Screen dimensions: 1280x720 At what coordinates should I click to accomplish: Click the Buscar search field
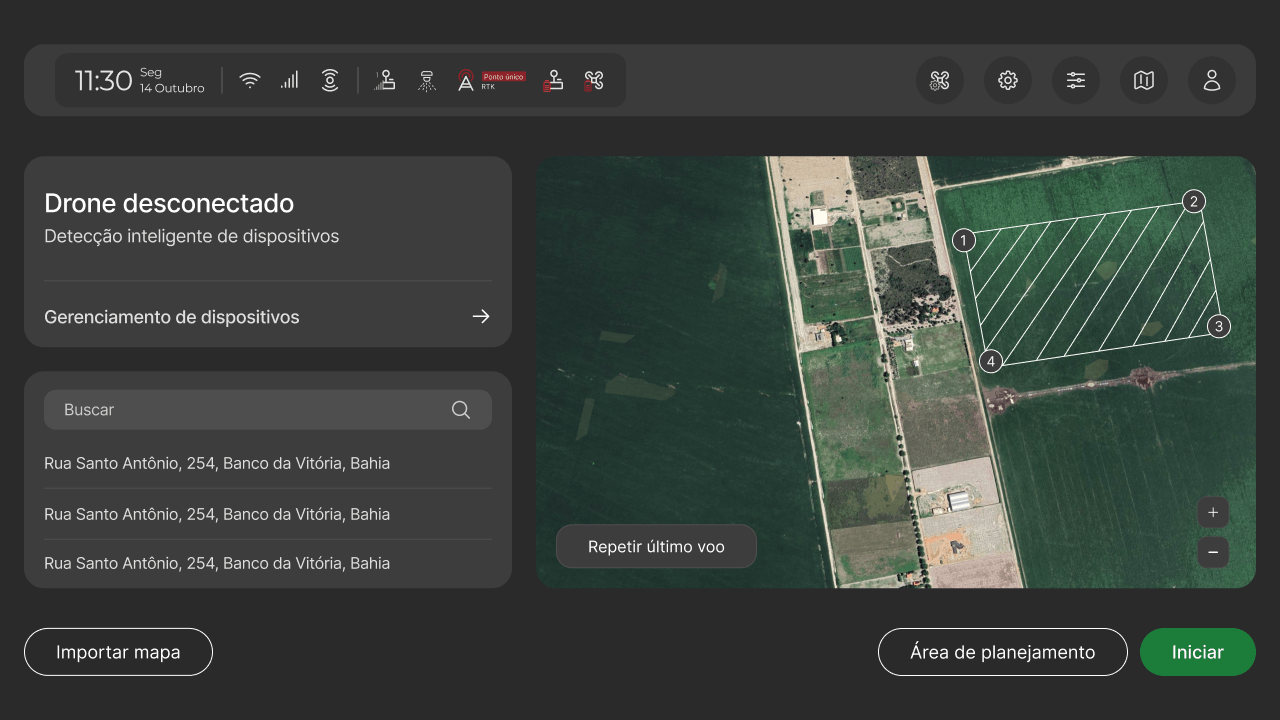[268, 410]
